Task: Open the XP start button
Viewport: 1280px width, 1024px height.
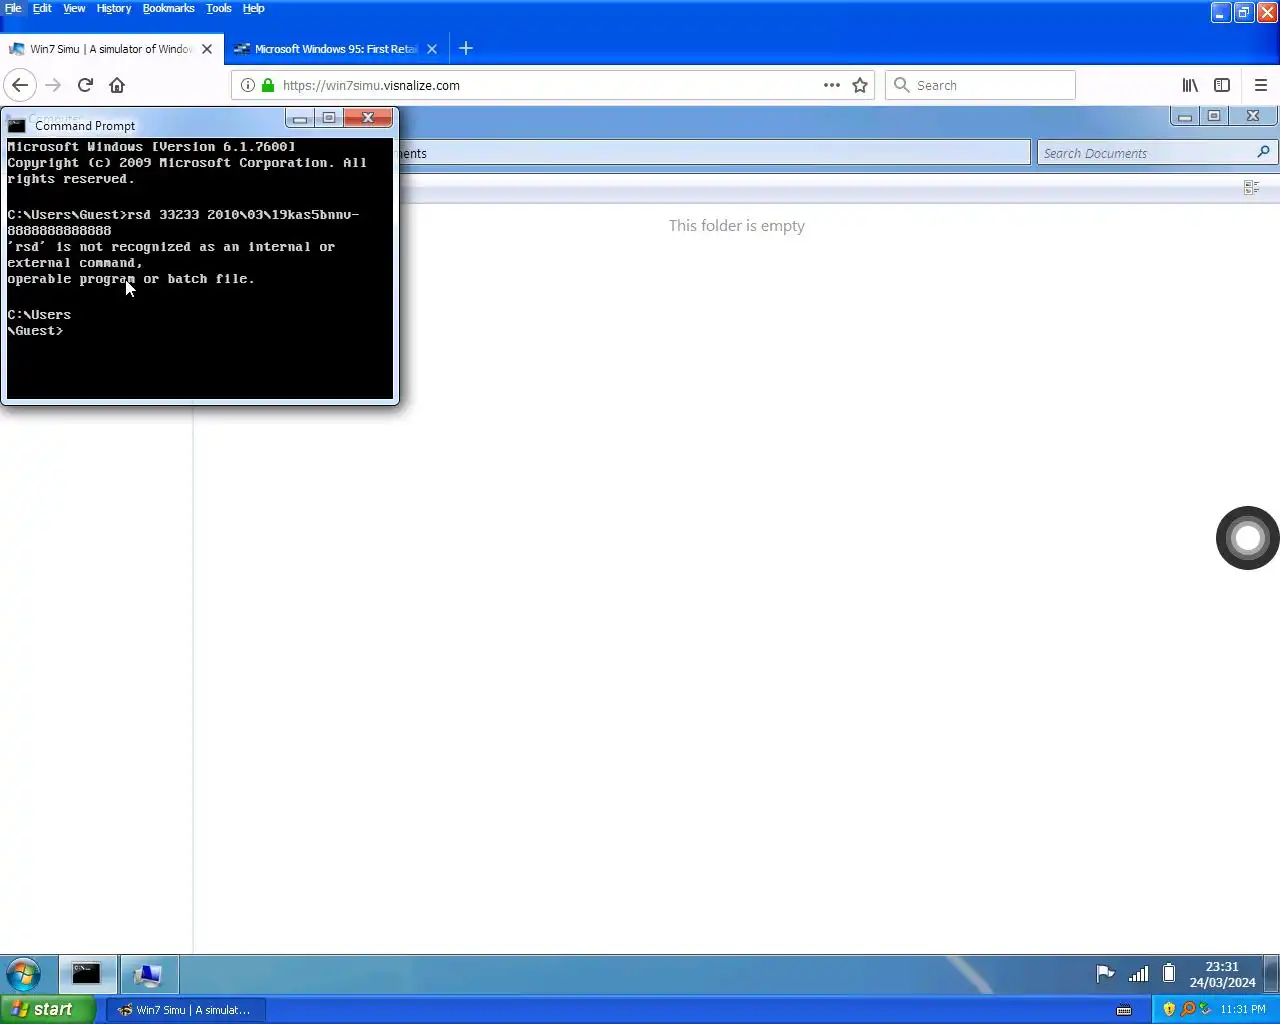Action: point(48,1010)
